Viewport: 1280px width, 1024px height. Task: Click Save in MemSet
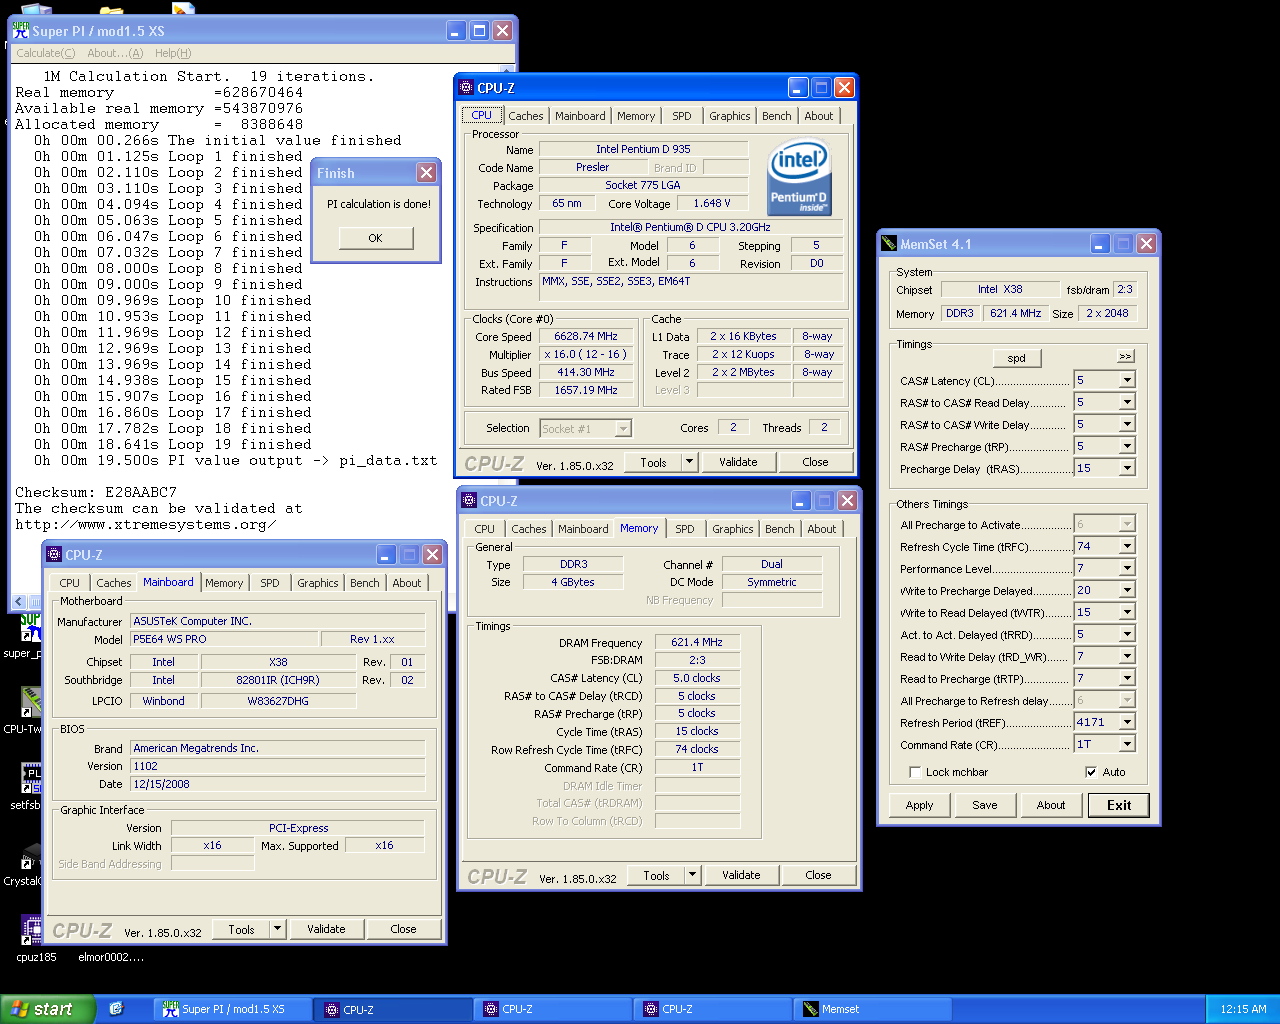click(985, 805)
